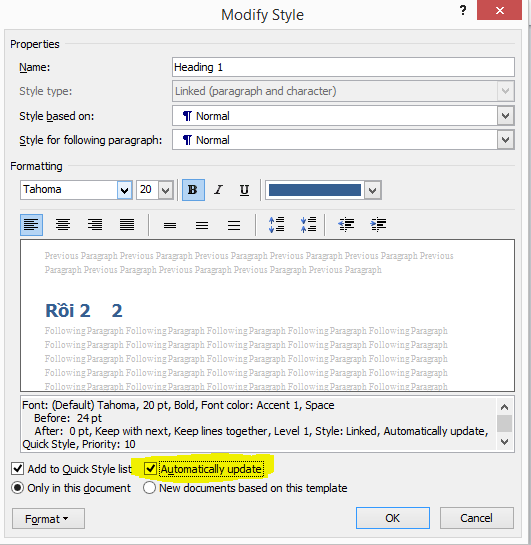Viewport: 531px width, 545px height.
Task: Click the increase indent icon
Action: pyautogui.click(x=378, y=225)
